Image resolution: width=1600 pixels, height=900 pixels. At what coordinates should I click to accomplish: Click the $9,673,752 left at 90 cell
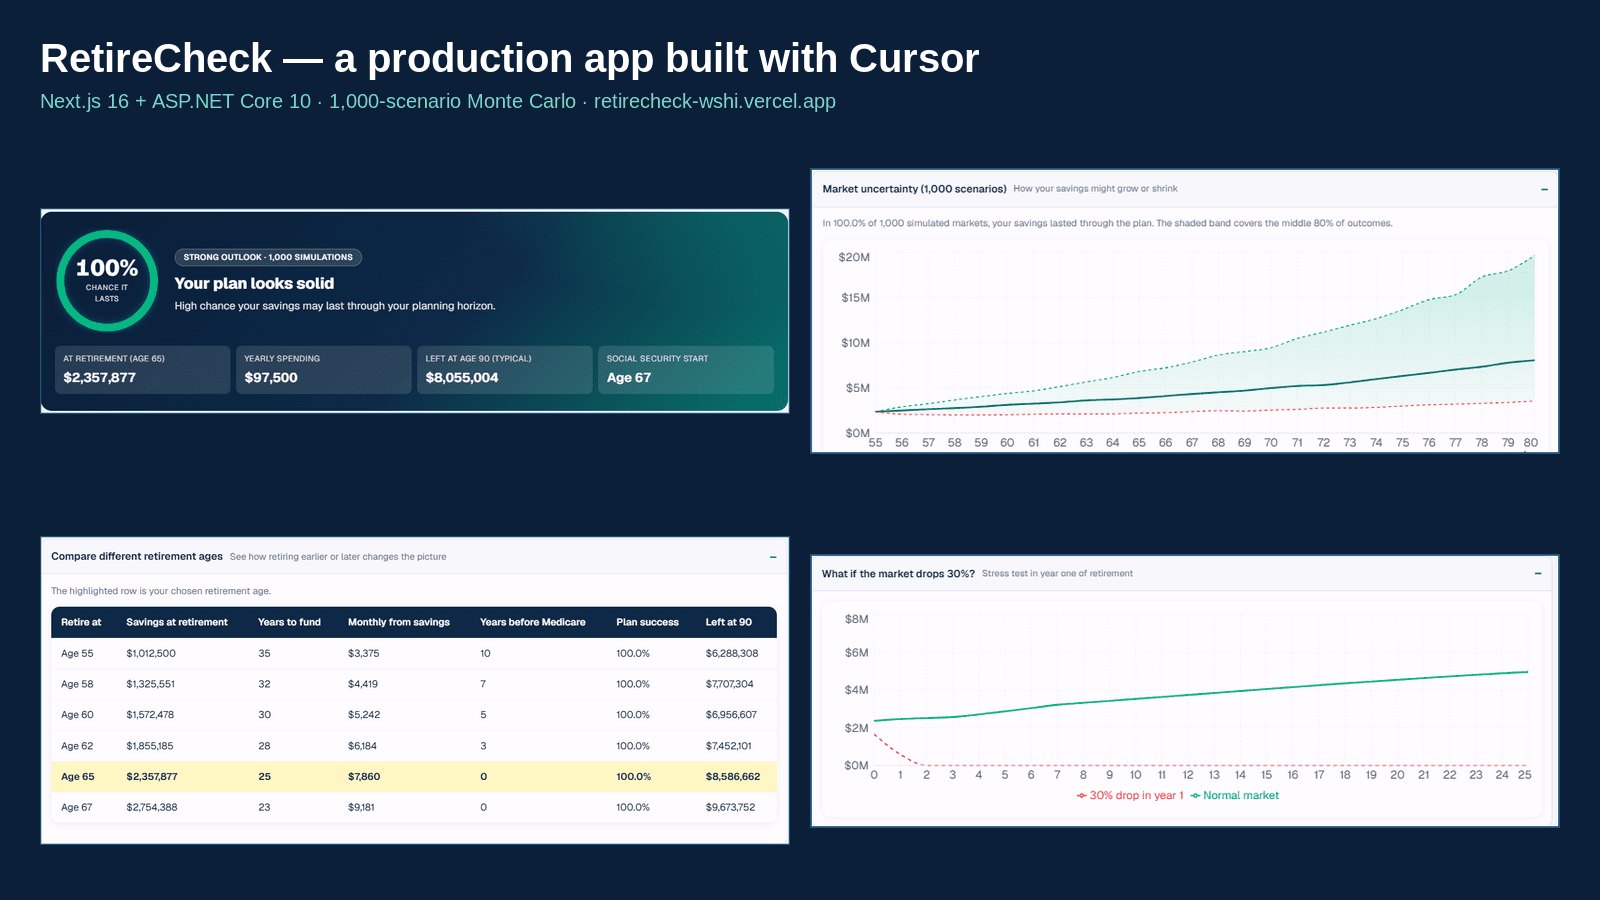(x=731, y=808)
